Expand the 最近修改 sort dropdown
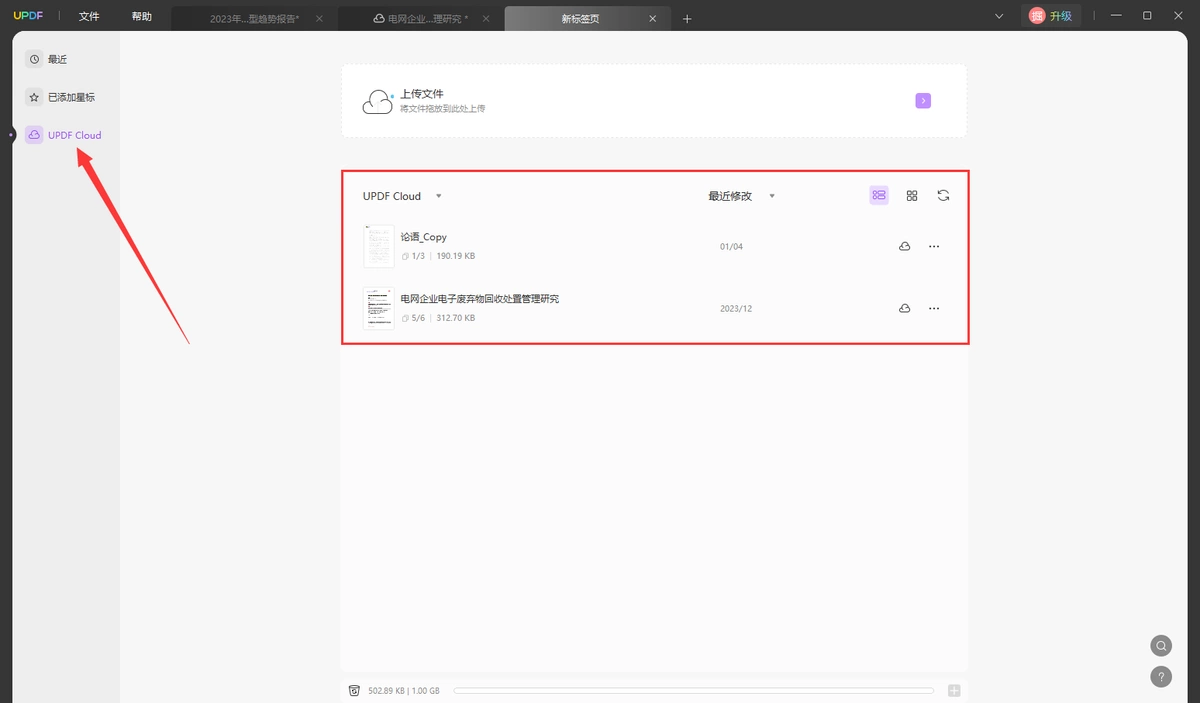The width and height of the screenshot is (1200, 703). (x=772, y=196)
